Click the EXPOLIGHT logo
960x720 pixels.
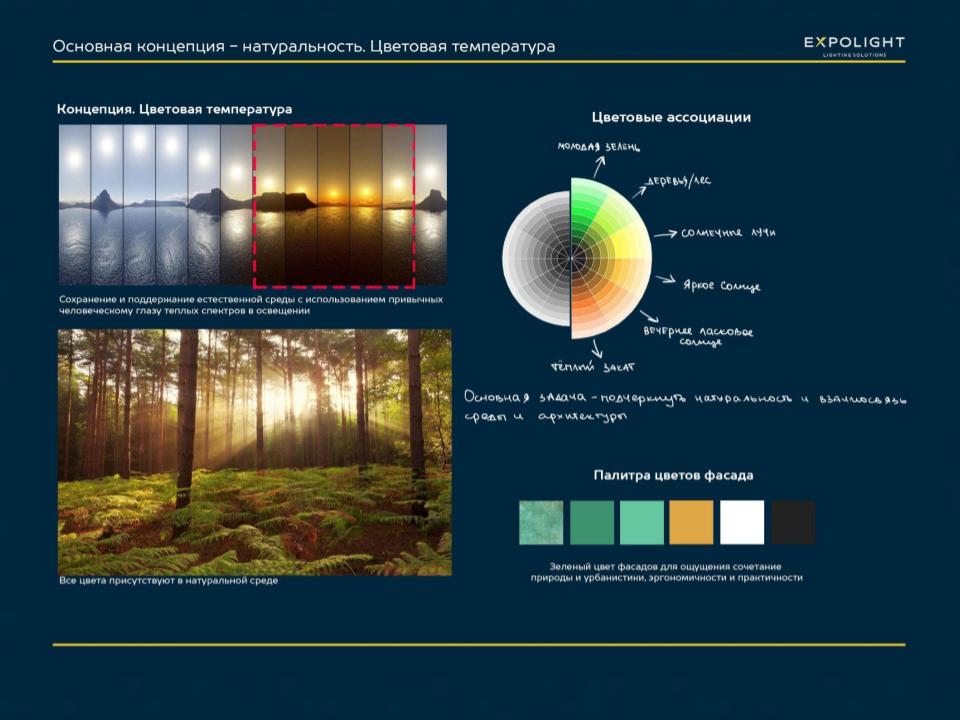point(854,45)
